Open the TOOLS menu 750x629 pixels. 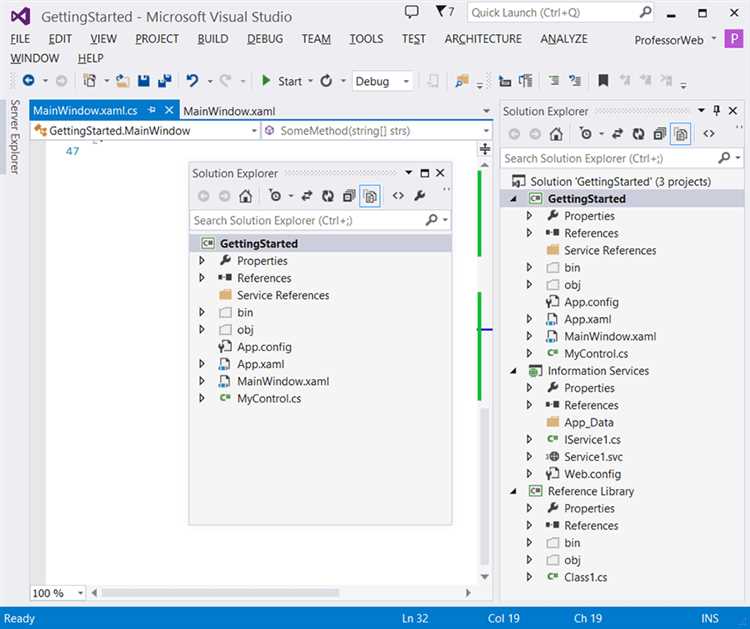tap(366, 39)
